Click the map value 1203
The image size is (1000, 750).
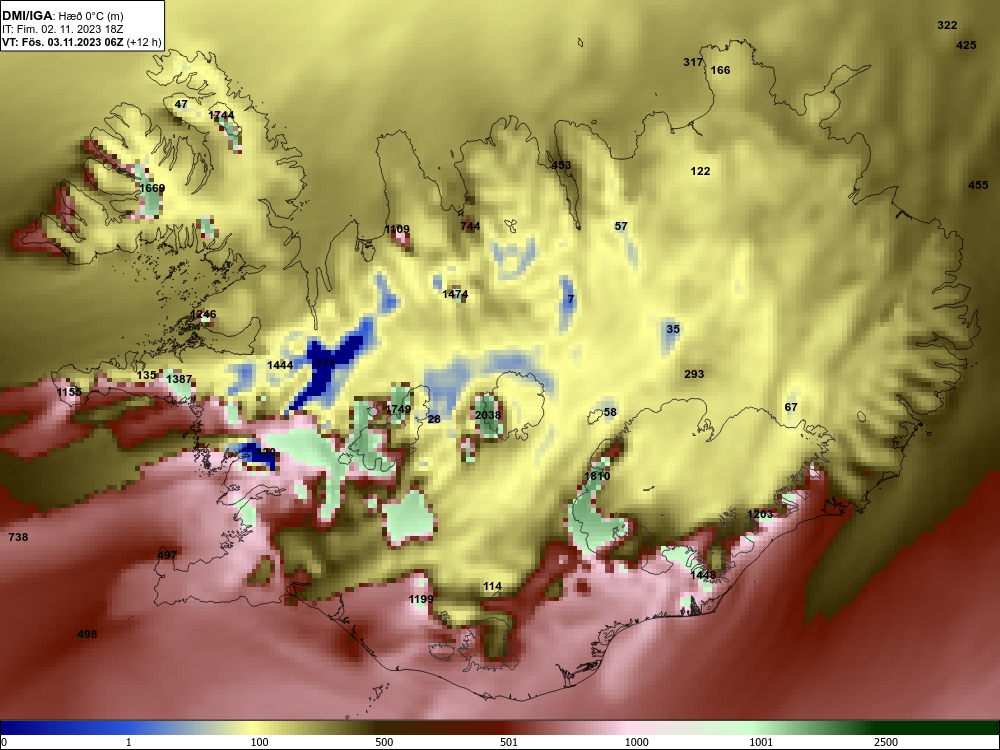coord(760,514)
